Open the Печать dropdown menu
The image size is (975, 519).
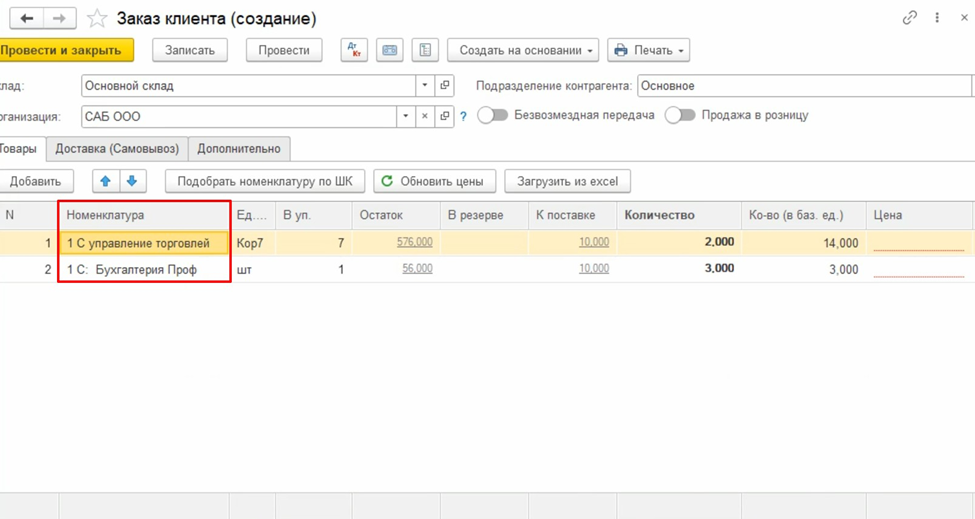pyautogui.click(x=649, y=50)
